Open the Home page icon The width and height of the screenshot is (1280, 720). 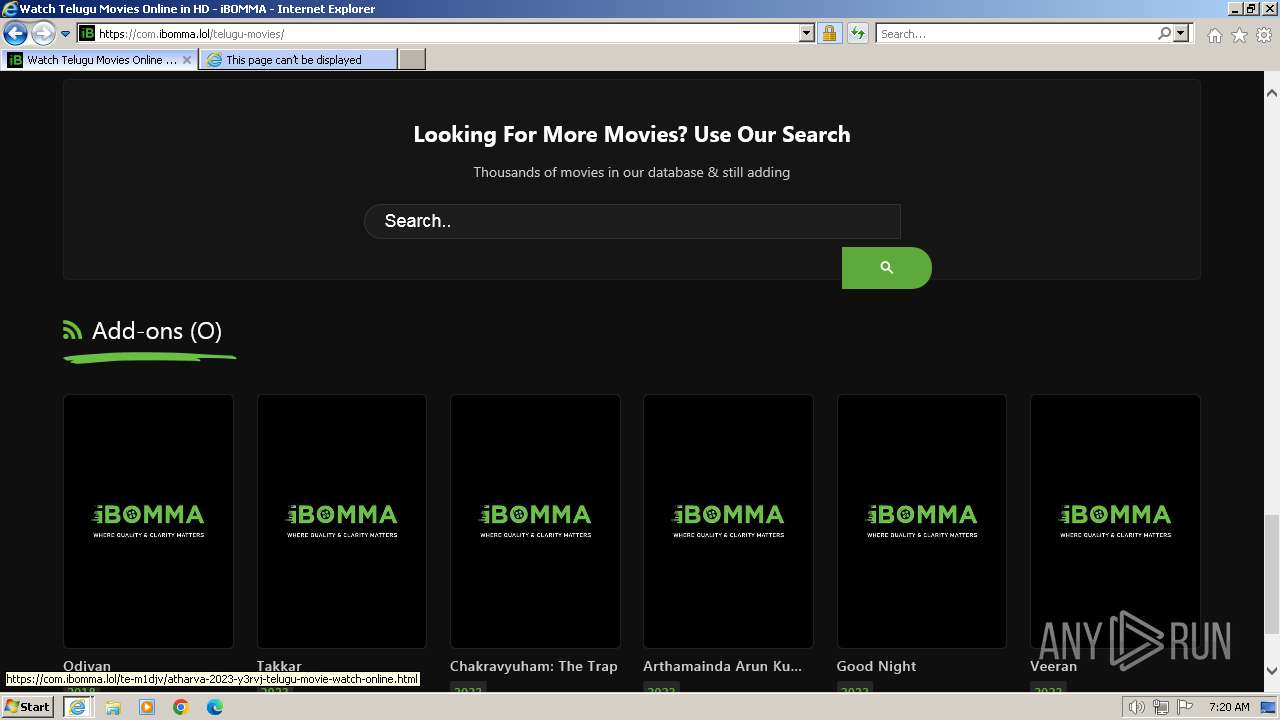(1214, 35)
